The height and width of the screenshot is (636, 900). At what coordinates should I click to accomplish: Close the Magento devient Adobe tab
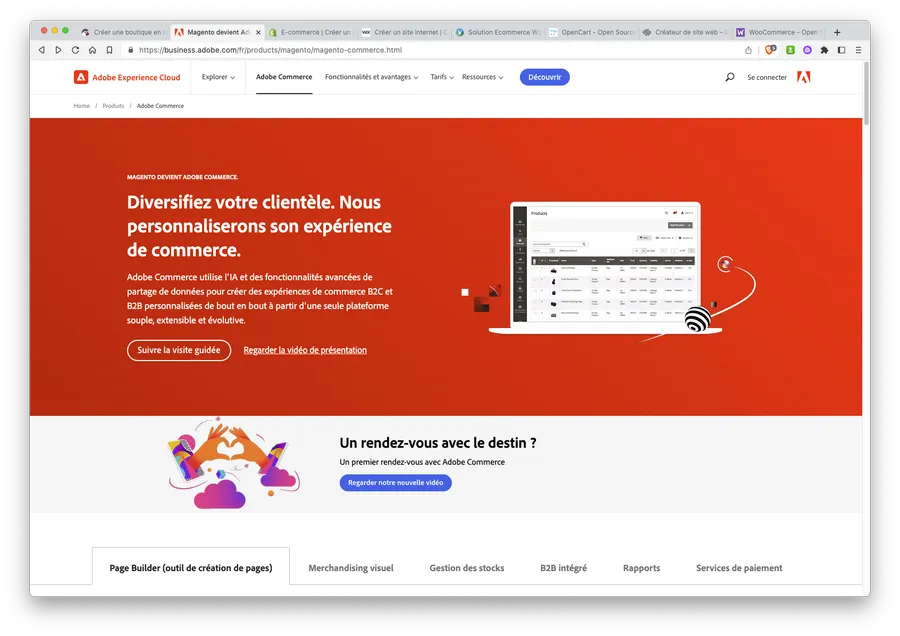click(258, 32)
